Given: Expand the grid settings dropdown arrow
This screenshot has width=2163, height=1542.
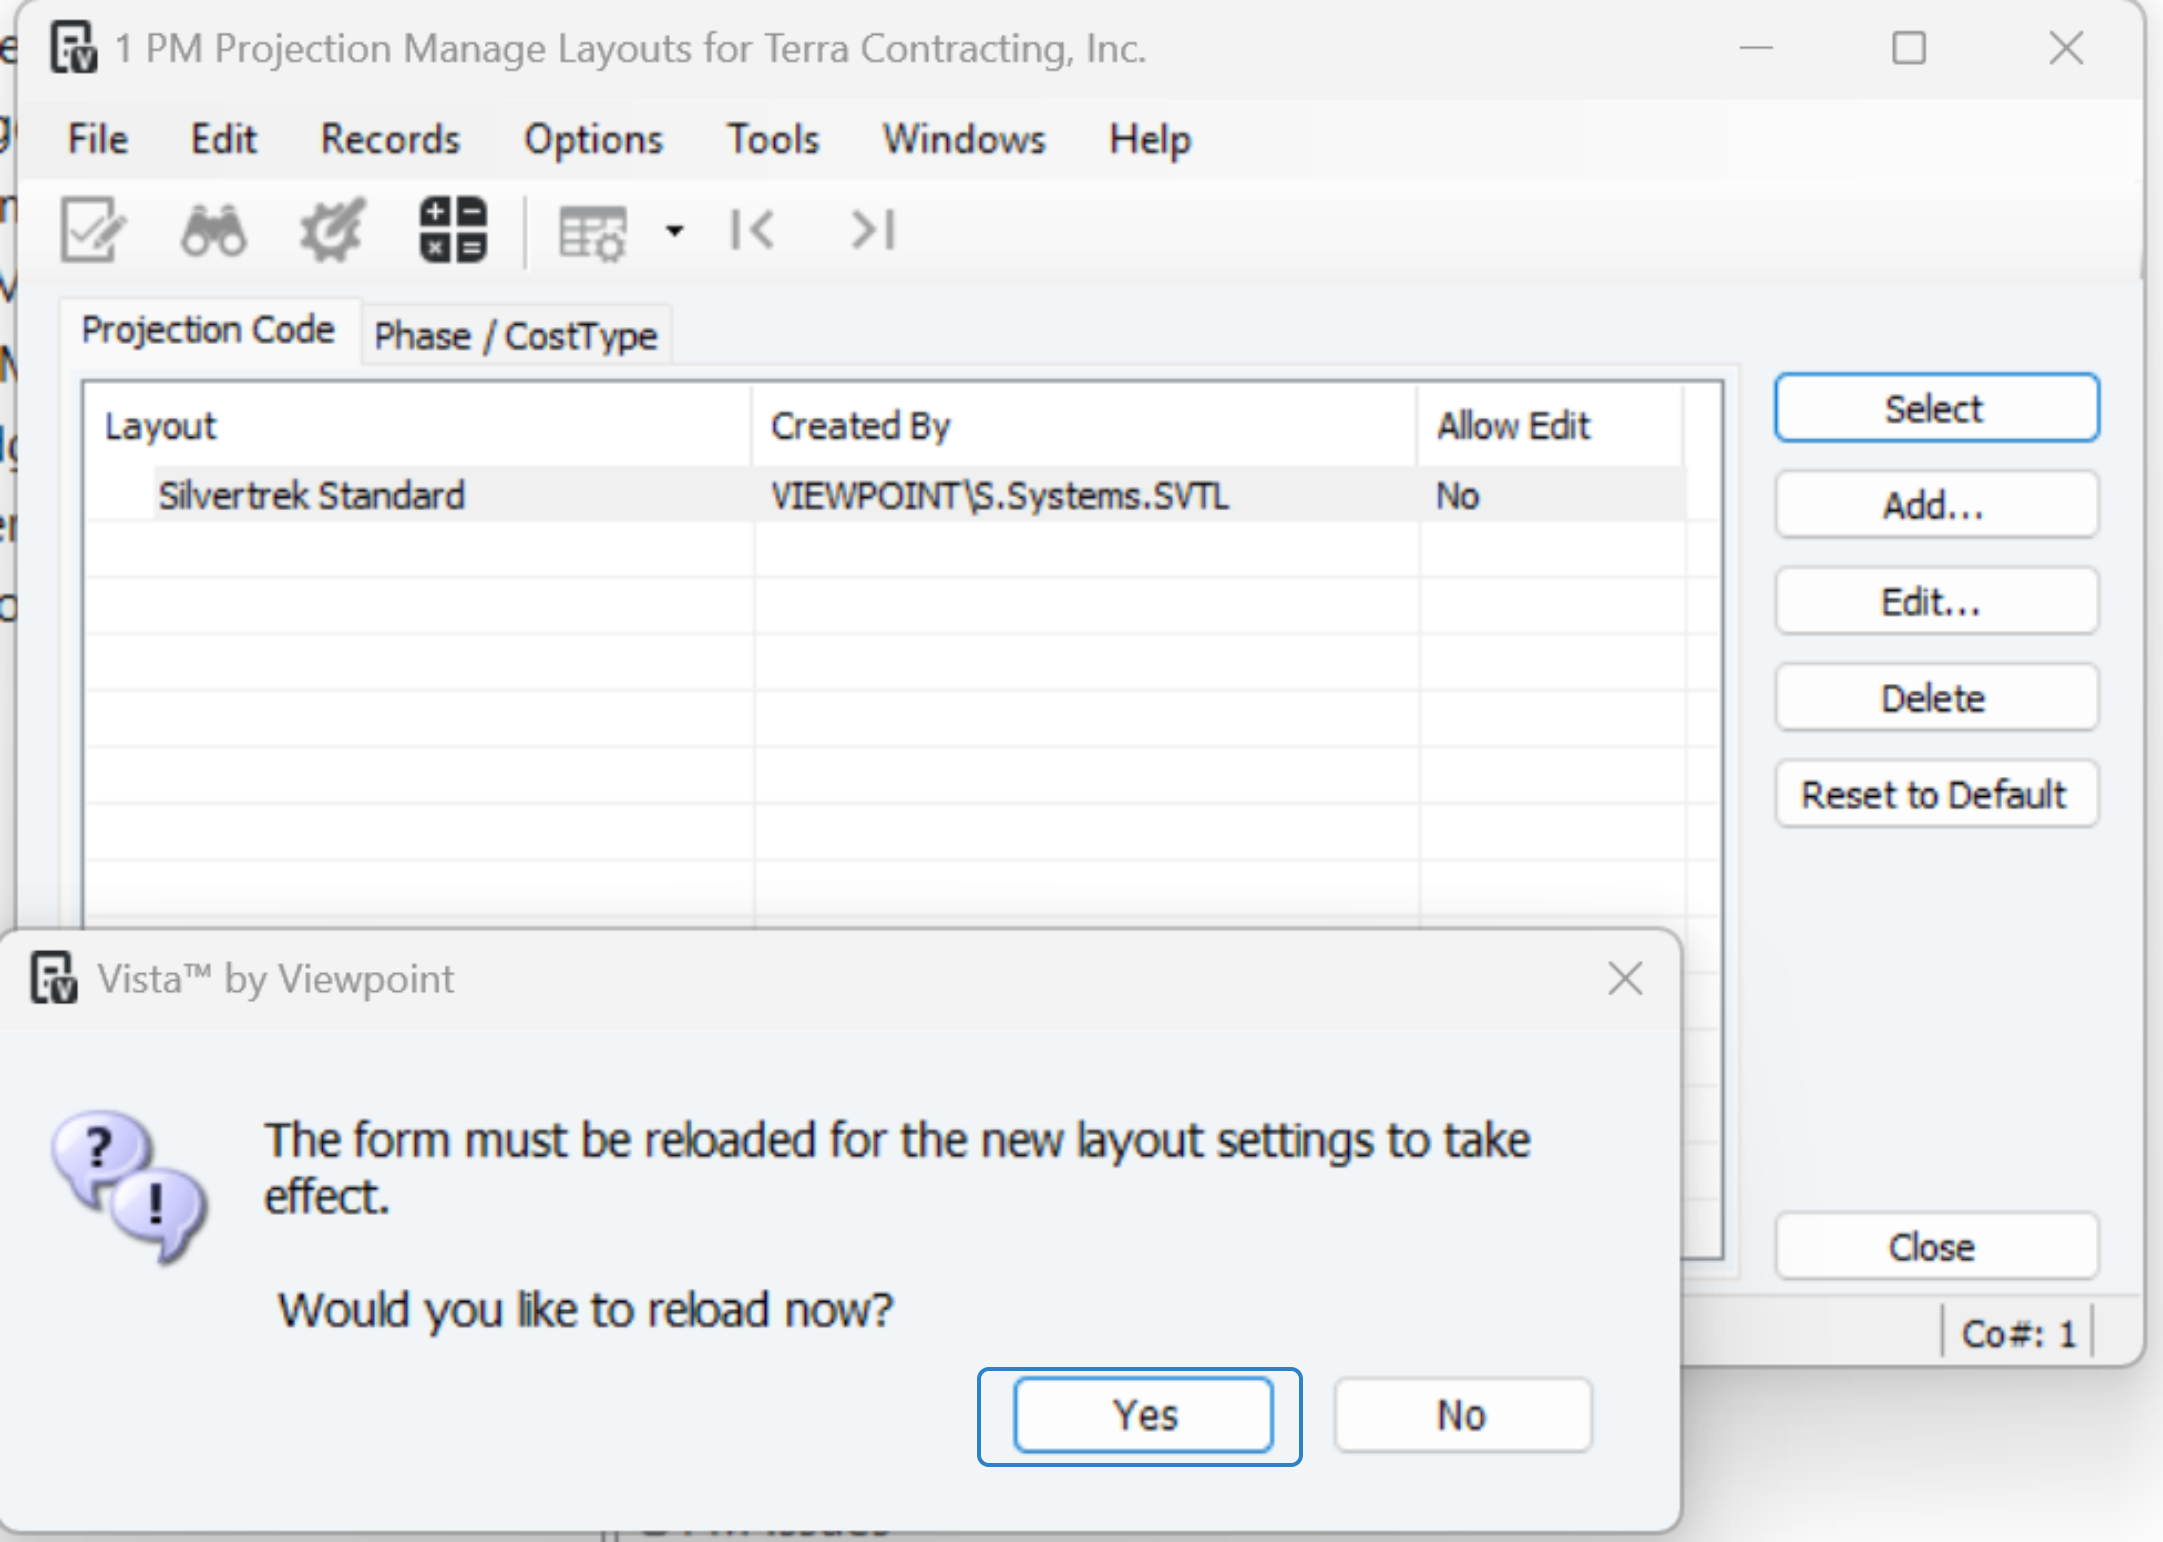Looking at the screenshot, I should [675, 232].
